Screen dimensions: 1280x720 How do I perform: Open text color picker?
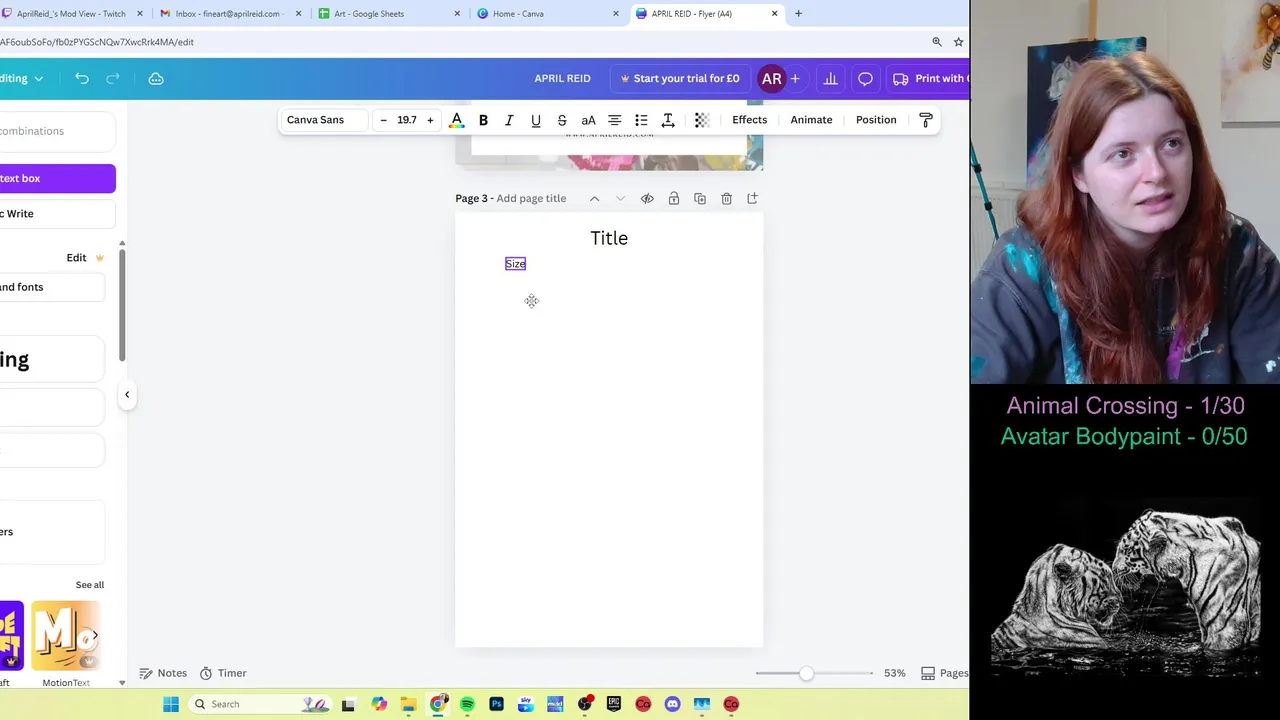(457, 120)
